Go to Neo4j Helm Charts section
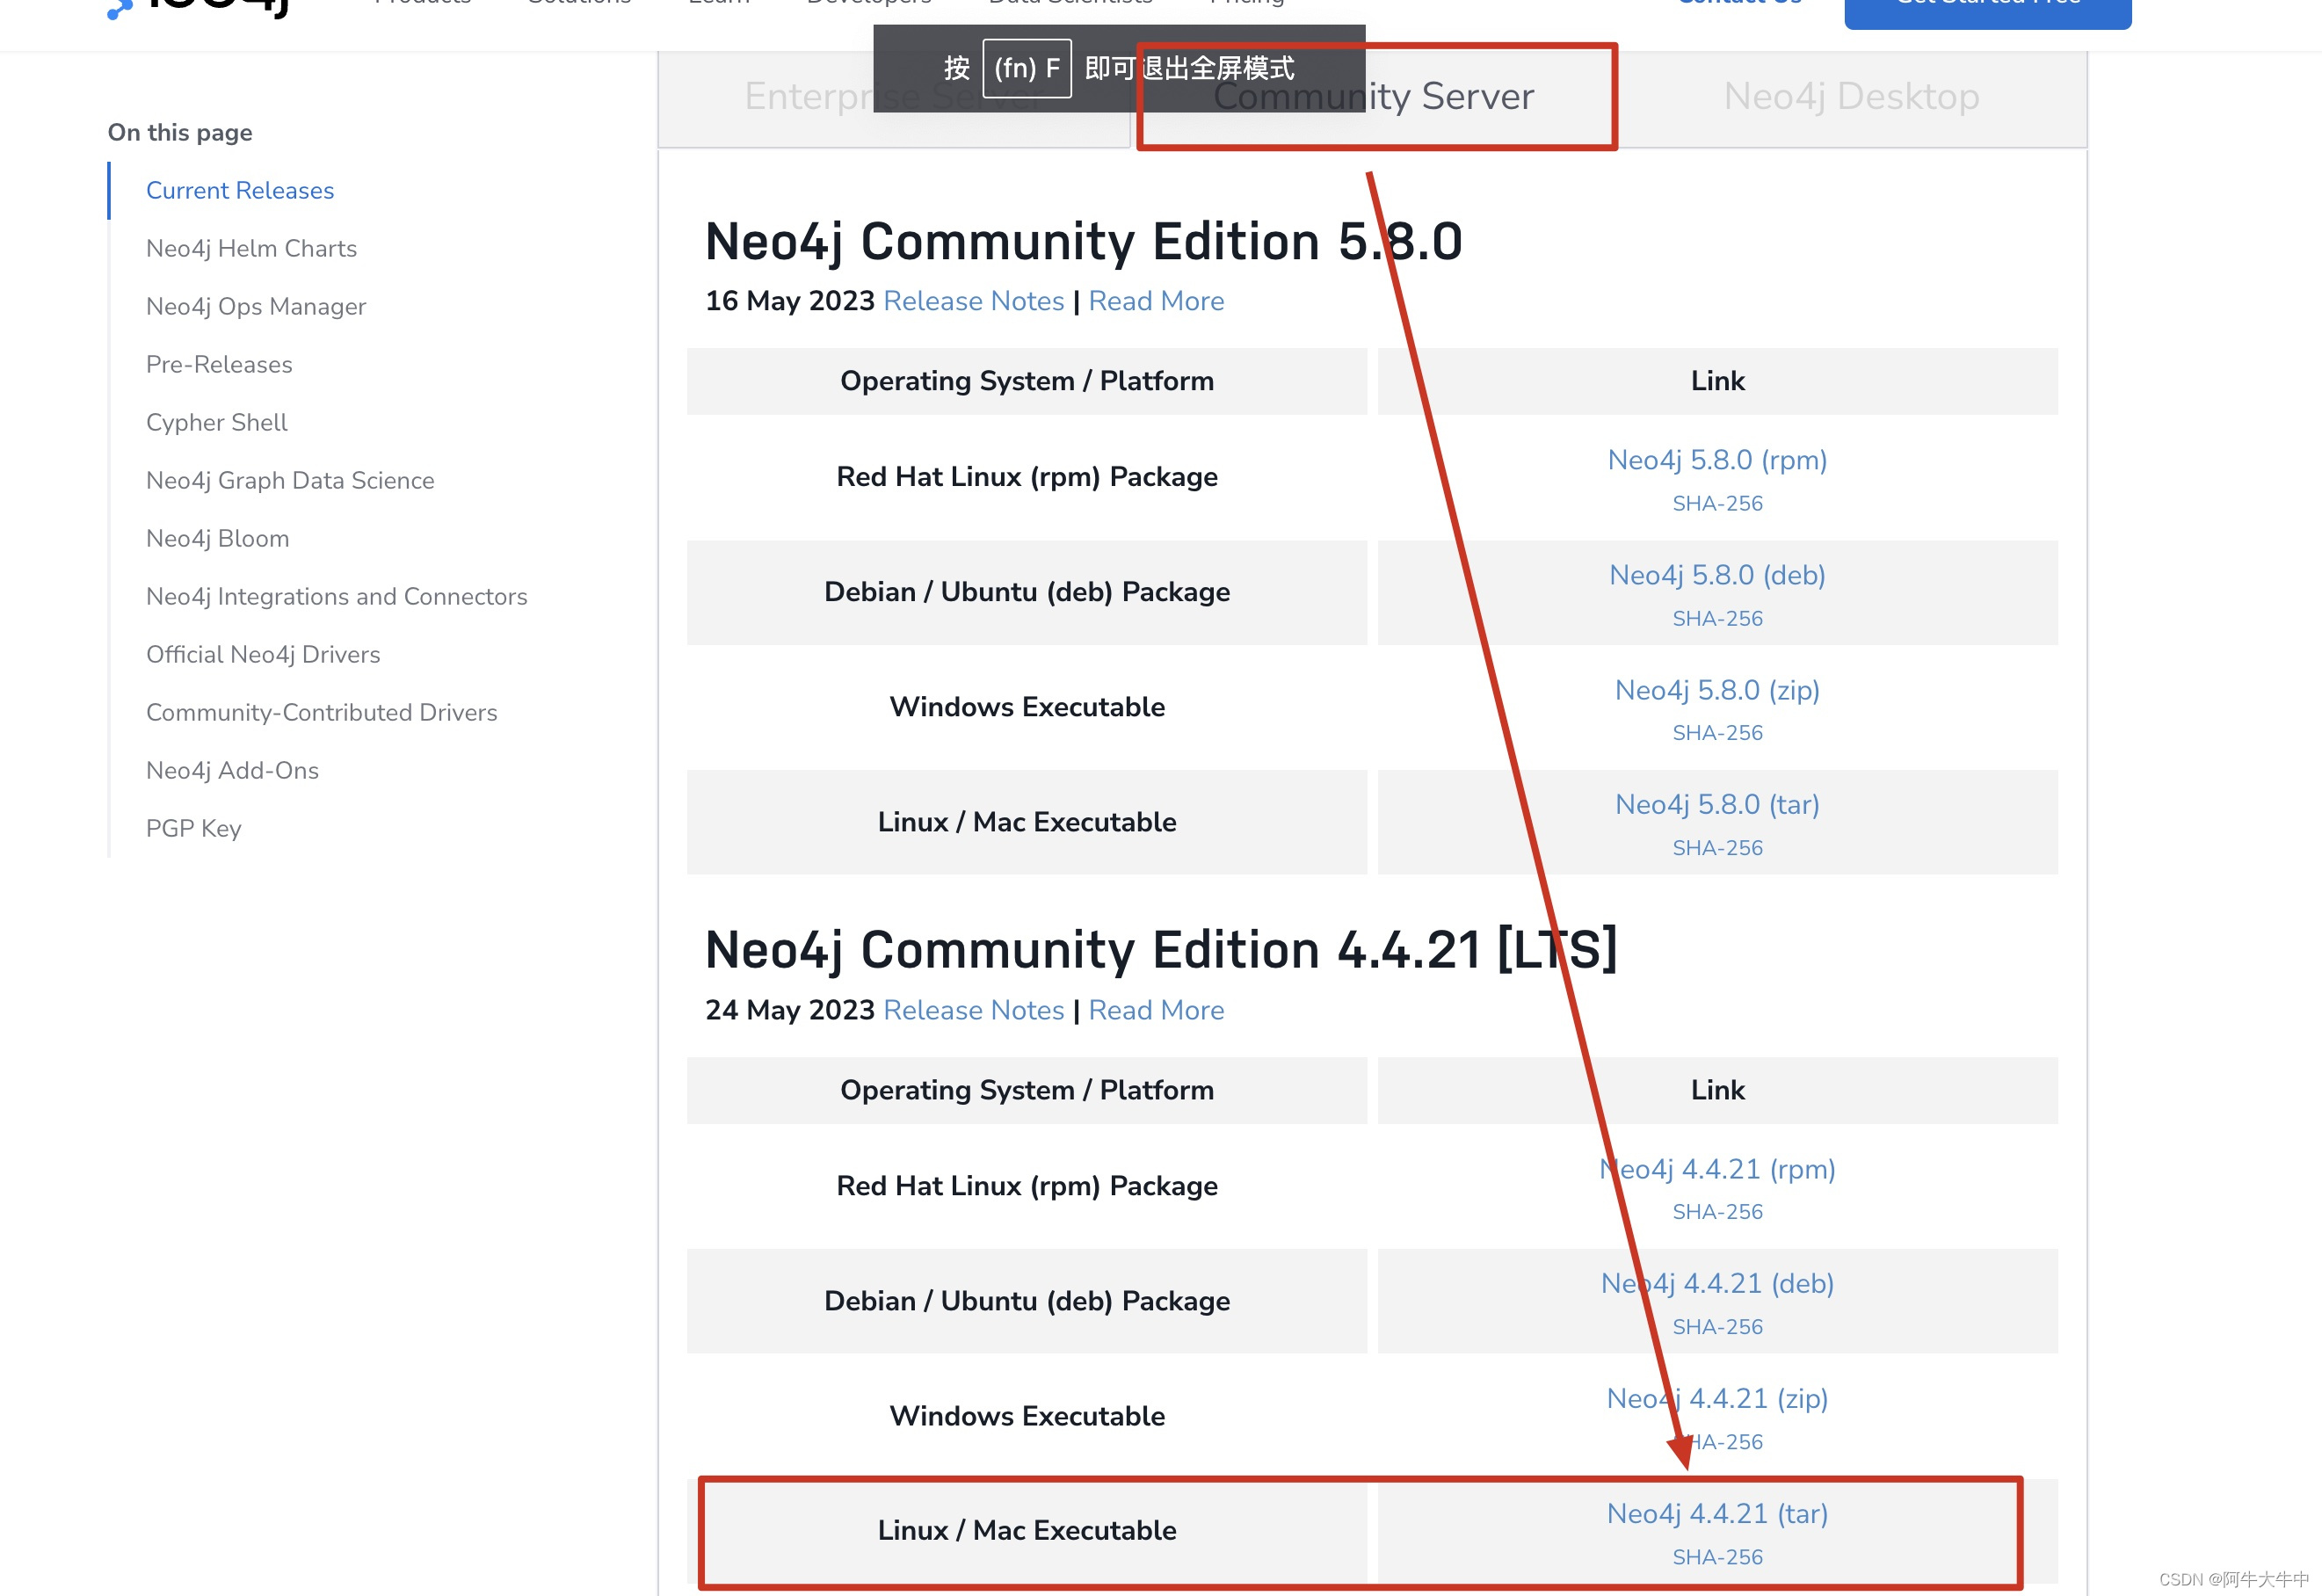 tap(251, 248)
